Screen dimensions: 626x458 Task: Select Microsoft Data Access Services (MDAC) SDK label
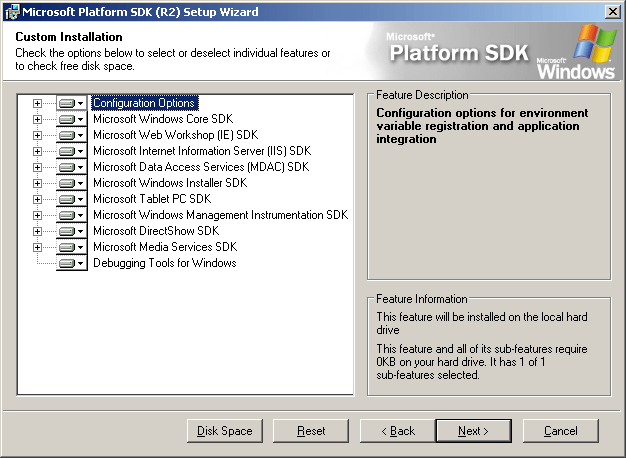coord(201,167)
